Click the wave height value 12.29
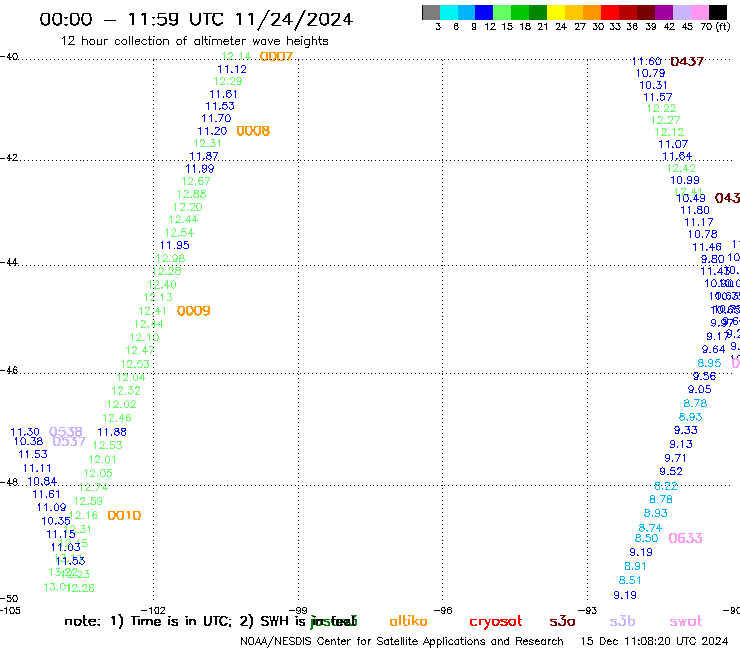Screen dimensions: 740x650 pos(227,81)
